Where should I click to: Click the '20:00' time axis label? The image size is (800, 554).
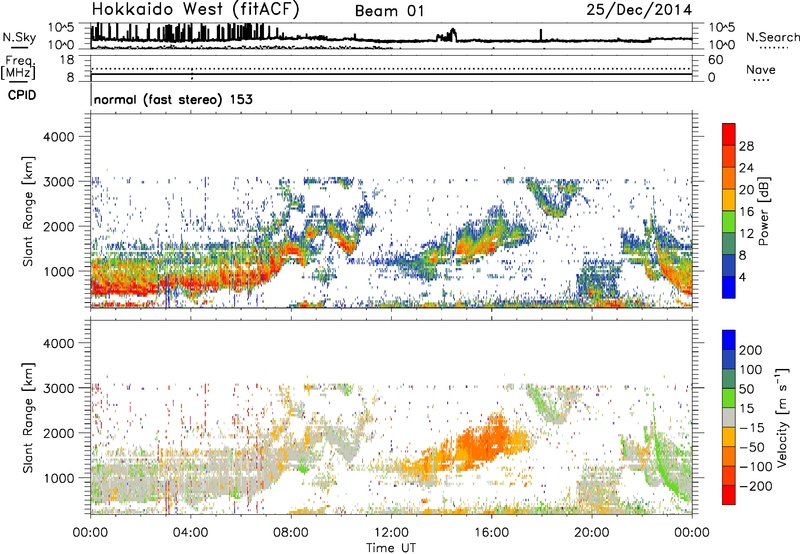coord(591,532)
